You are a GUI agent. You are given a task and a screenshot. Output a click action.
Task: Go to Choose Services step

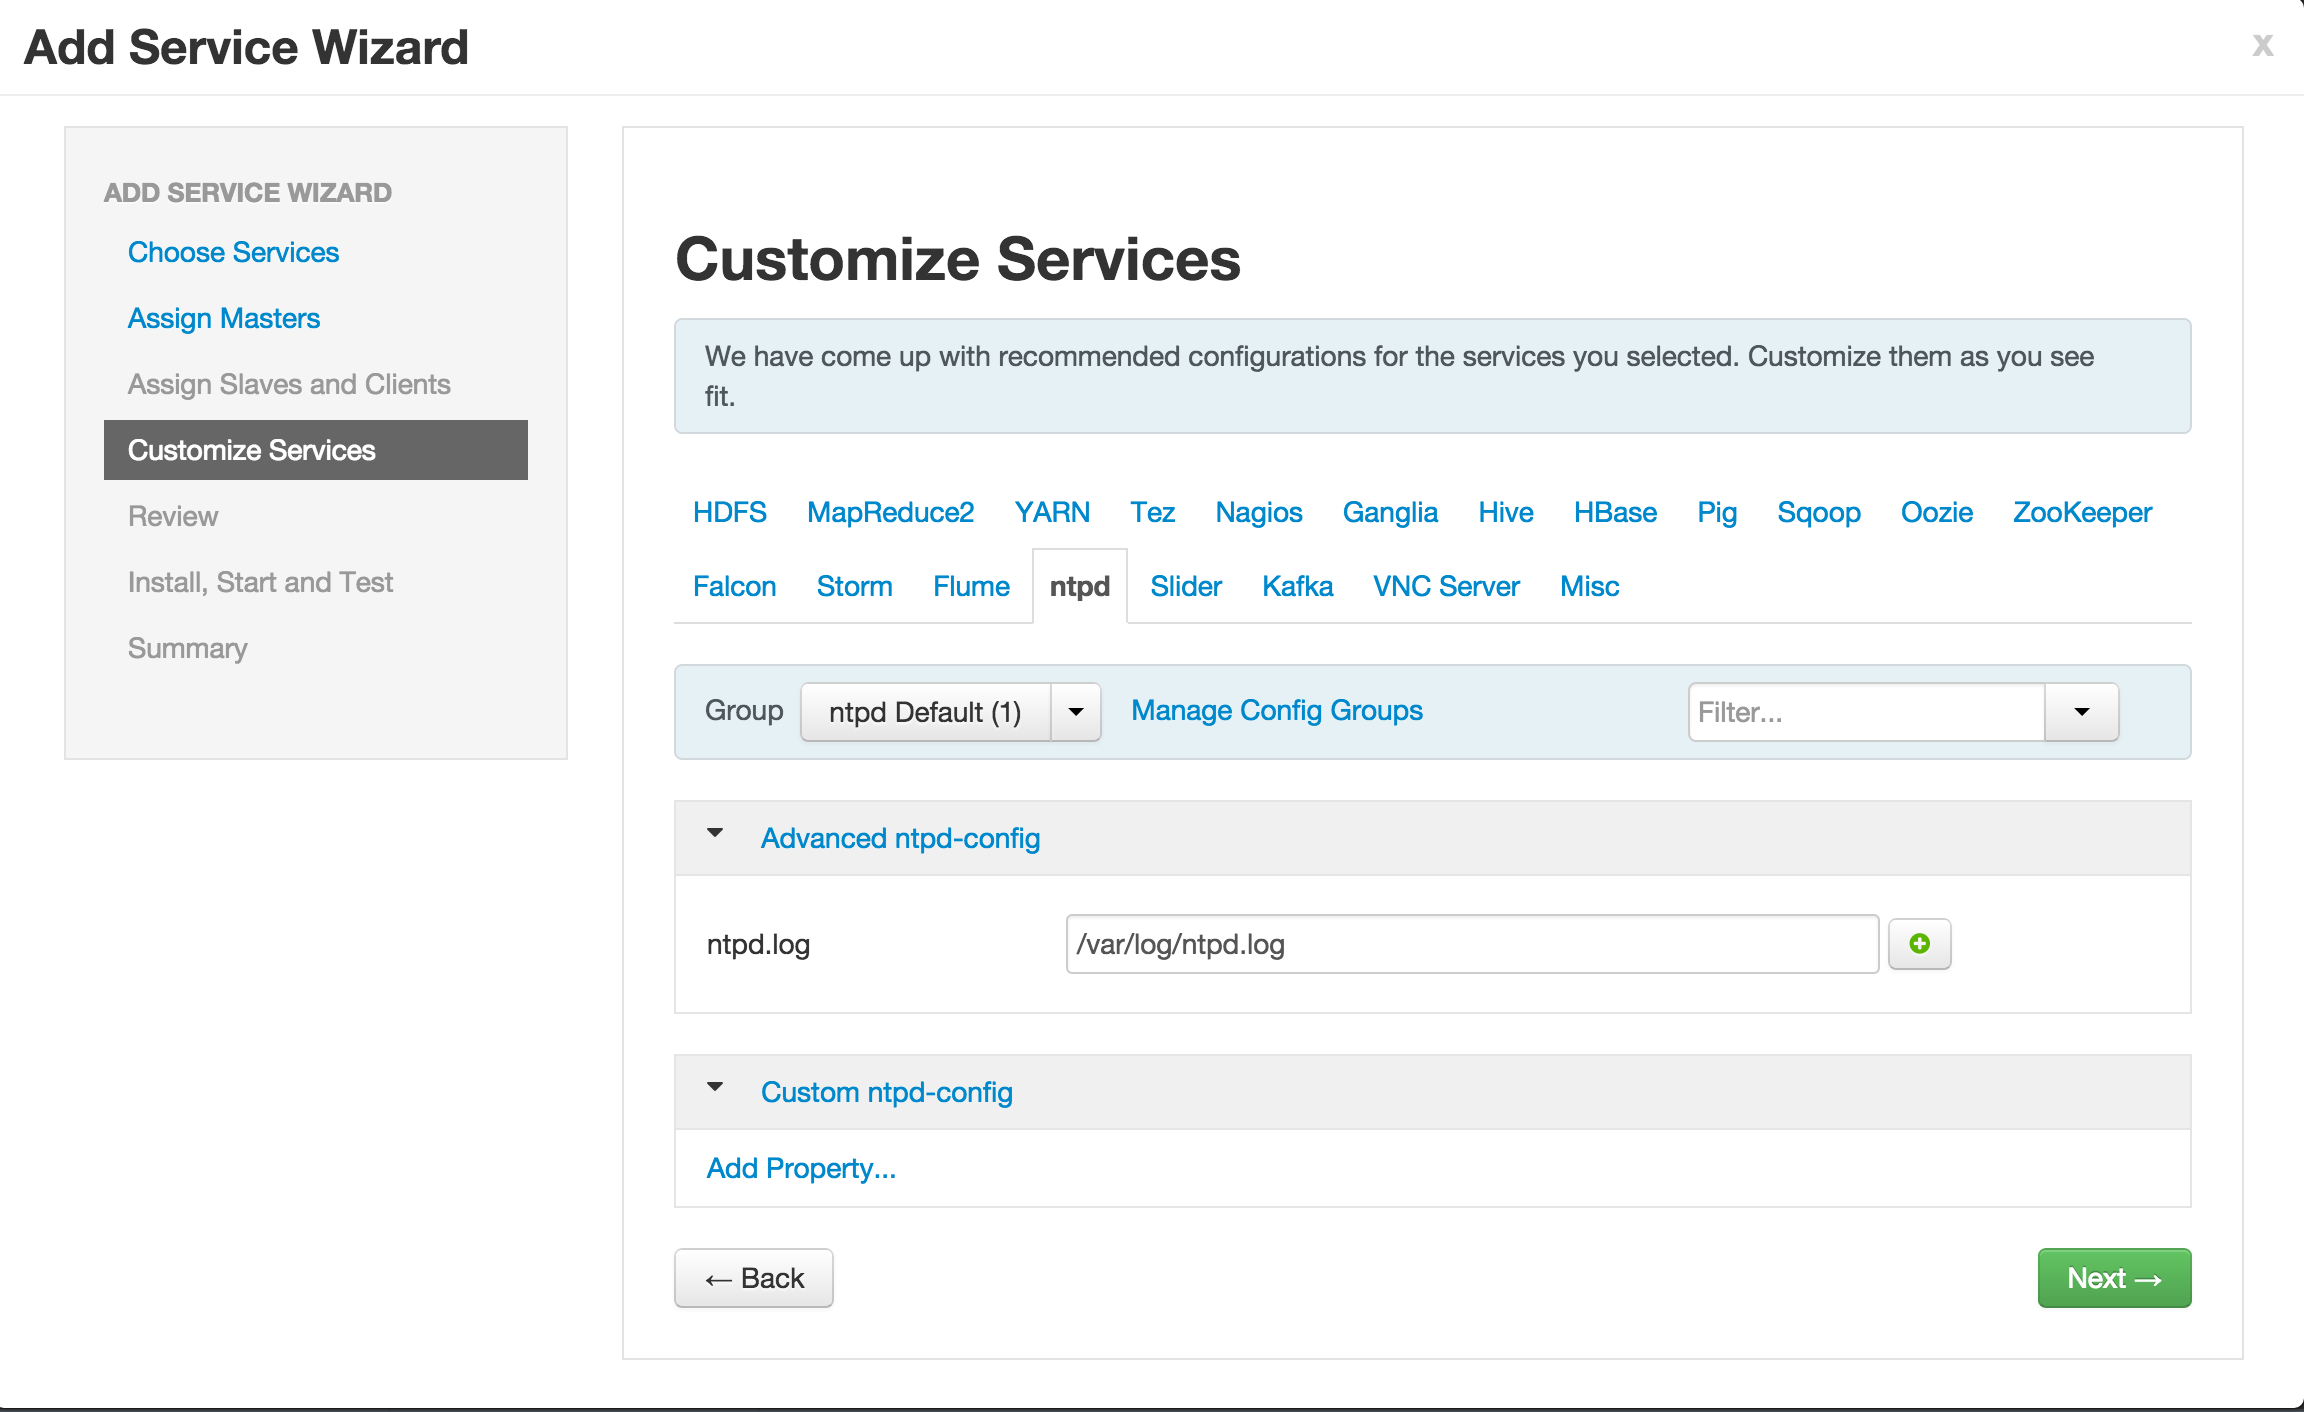pyautogui.click(x=233, y=252)
